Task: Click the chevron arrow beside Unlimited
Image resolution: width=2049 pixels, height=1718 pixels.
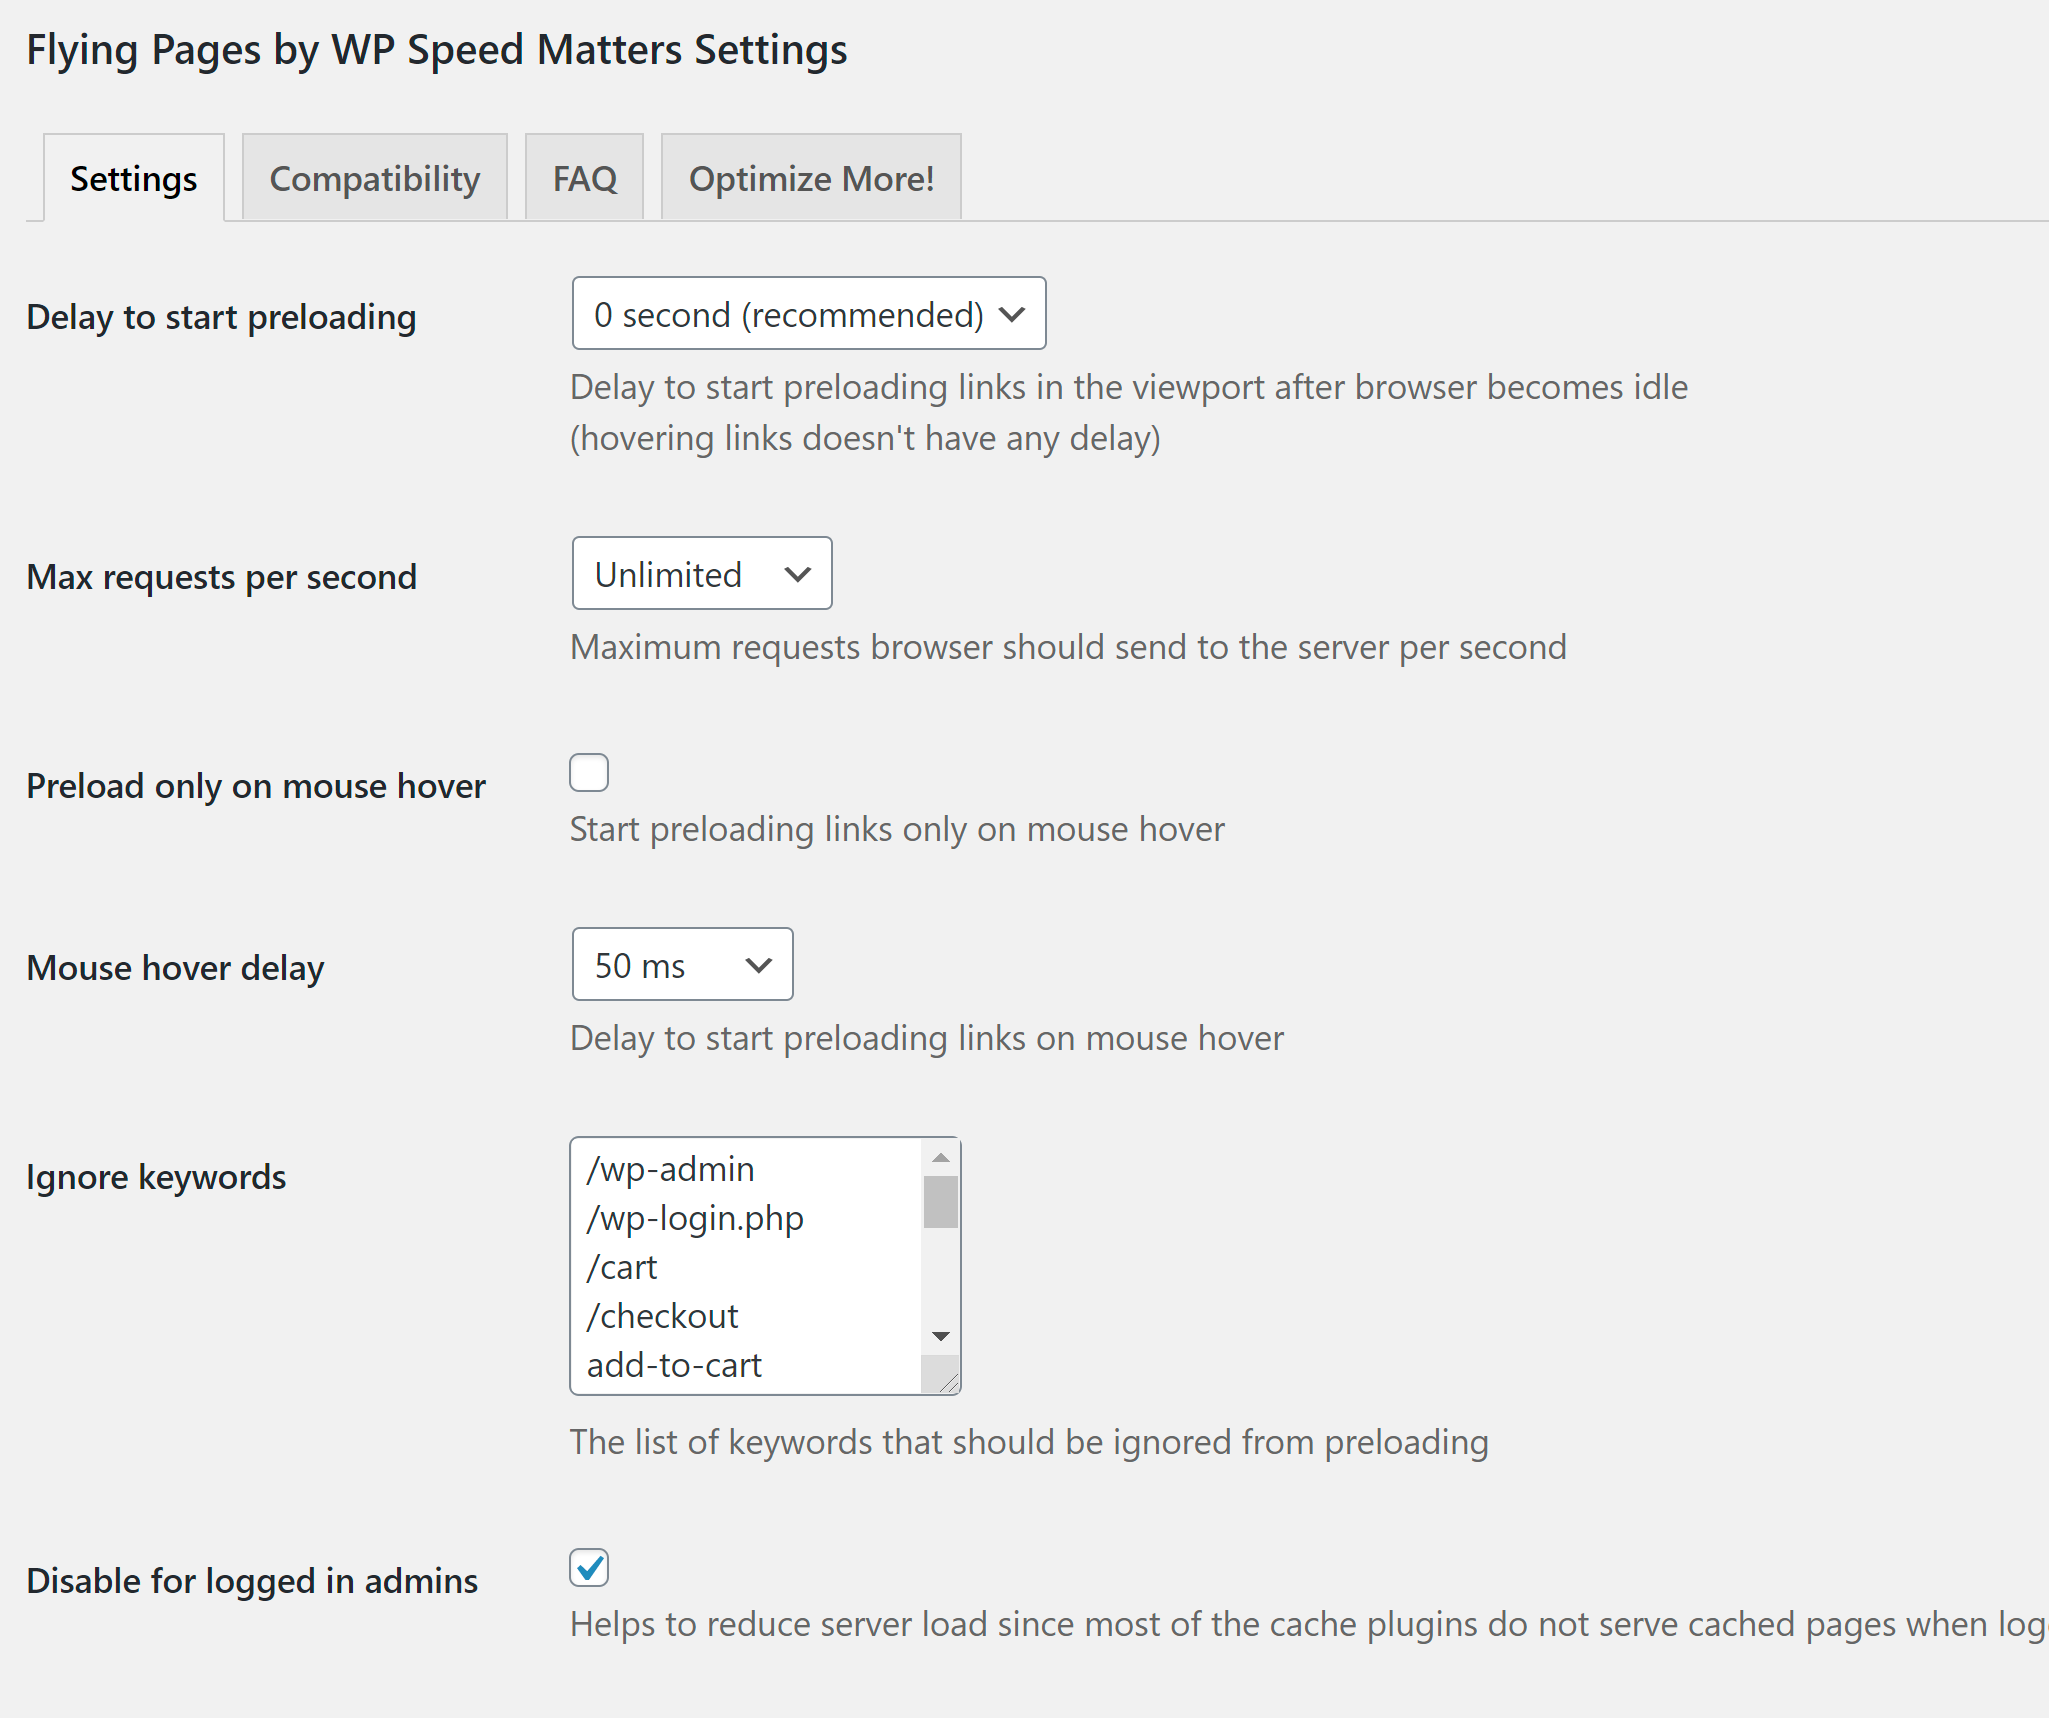Action: [797, 574]
